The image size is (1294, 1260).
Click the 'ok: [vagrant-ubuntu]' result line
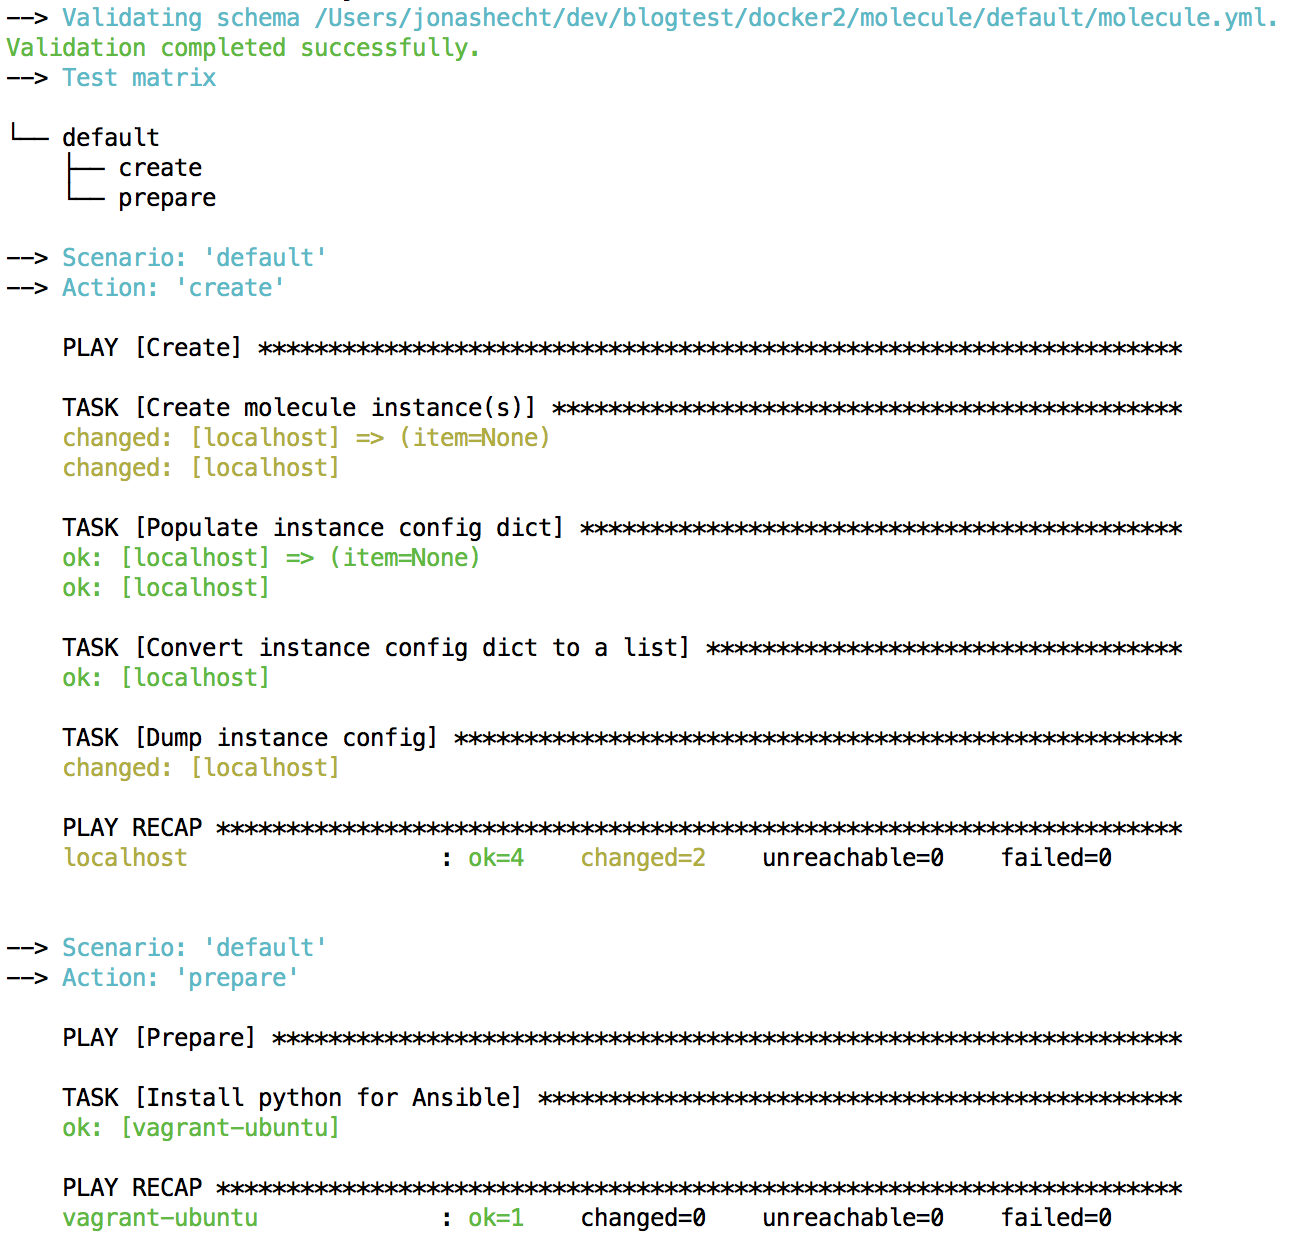[x=201, y=1128]
